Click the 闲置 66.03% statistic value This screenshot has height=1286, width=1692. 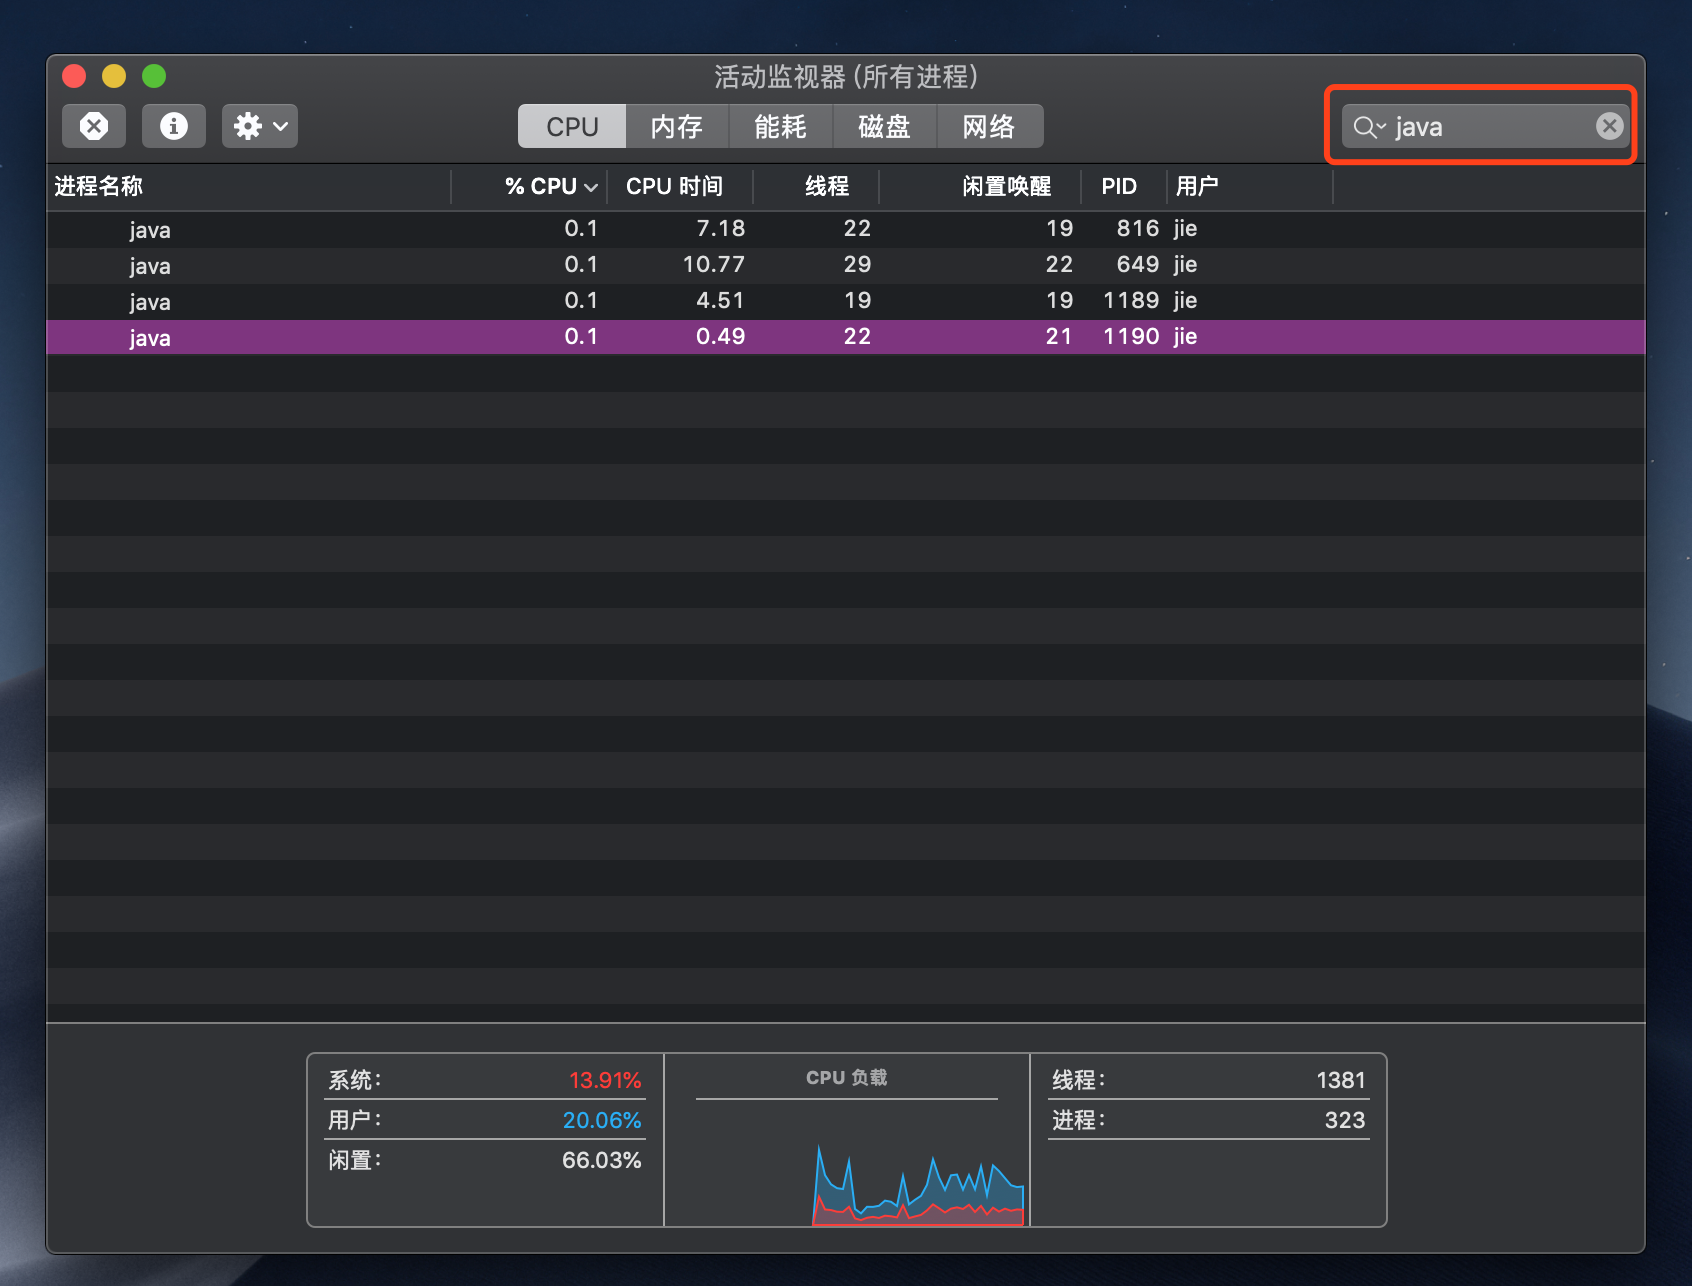[x=601, y=1160]
